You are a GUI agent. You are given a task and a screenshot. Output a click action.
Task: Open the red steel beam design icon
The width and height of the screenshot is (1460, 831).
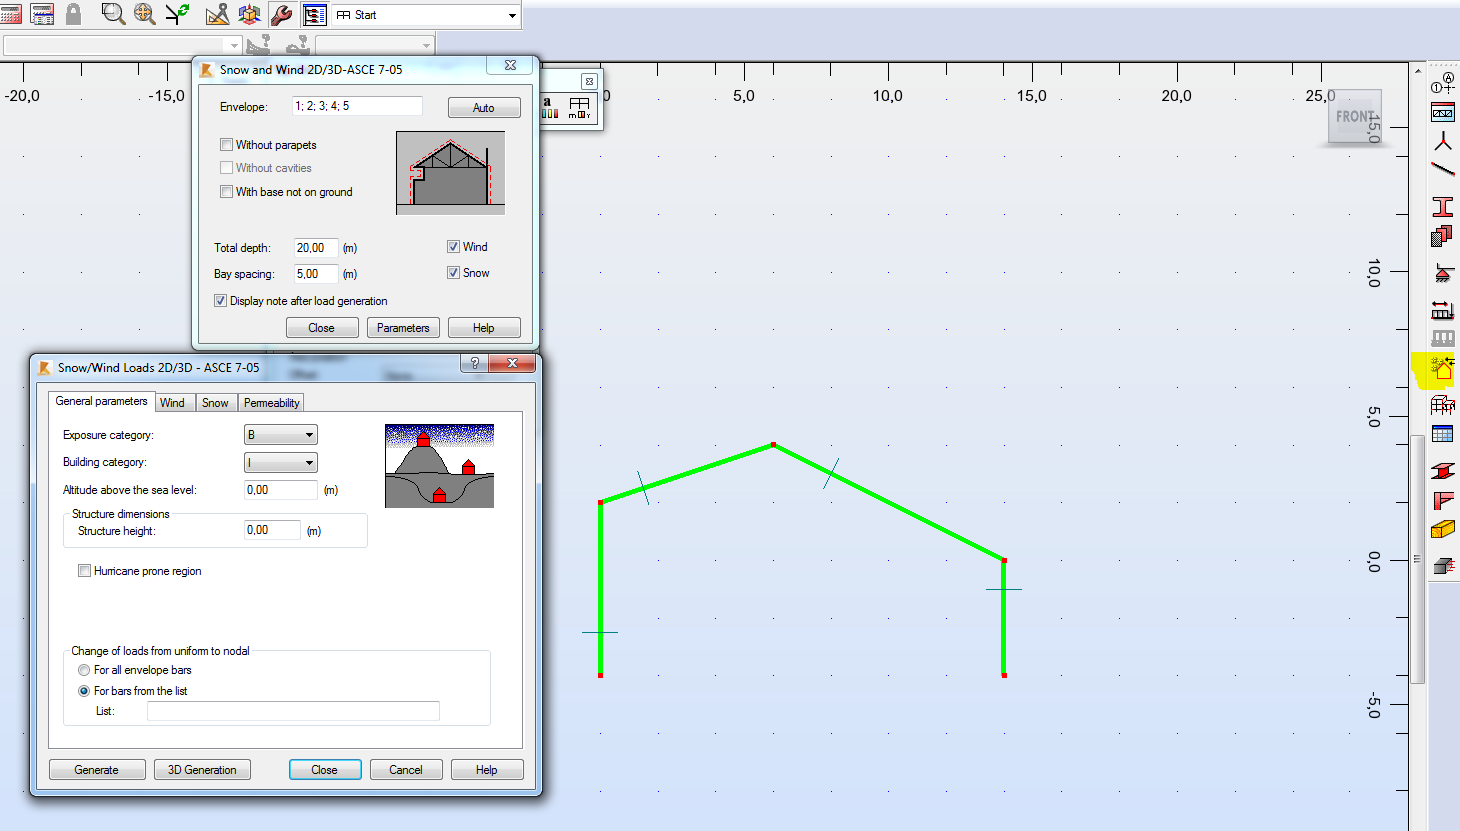pyautogui.click(x=1443, y=471)
